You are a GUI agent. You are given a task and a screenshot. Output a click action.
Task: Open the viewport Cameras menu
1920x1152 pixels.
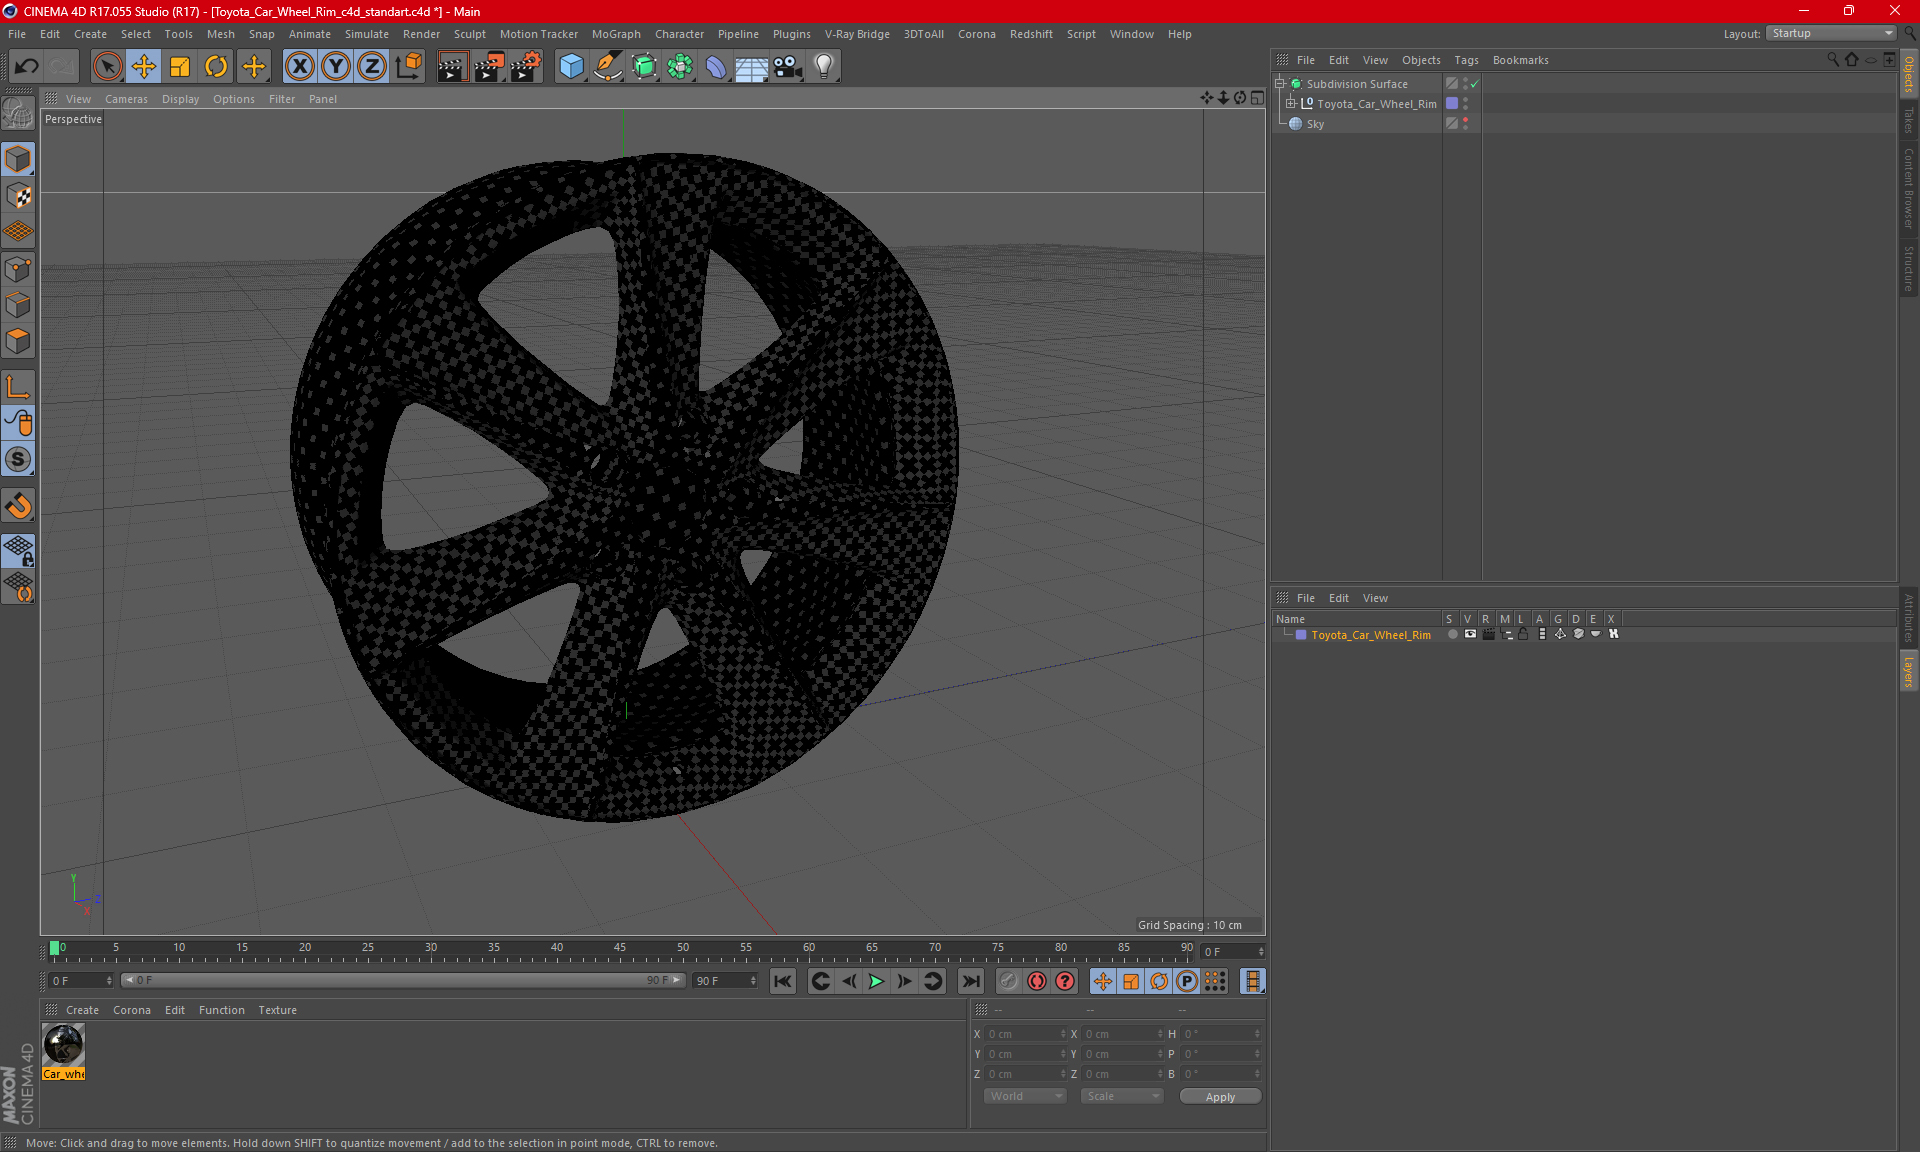tap(126, 99)
